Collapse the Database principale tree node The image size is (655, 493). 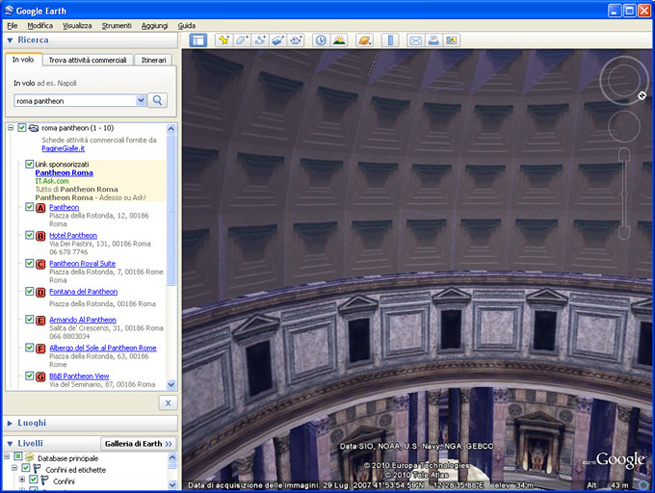pyautogui.click(x=7, y=457)
